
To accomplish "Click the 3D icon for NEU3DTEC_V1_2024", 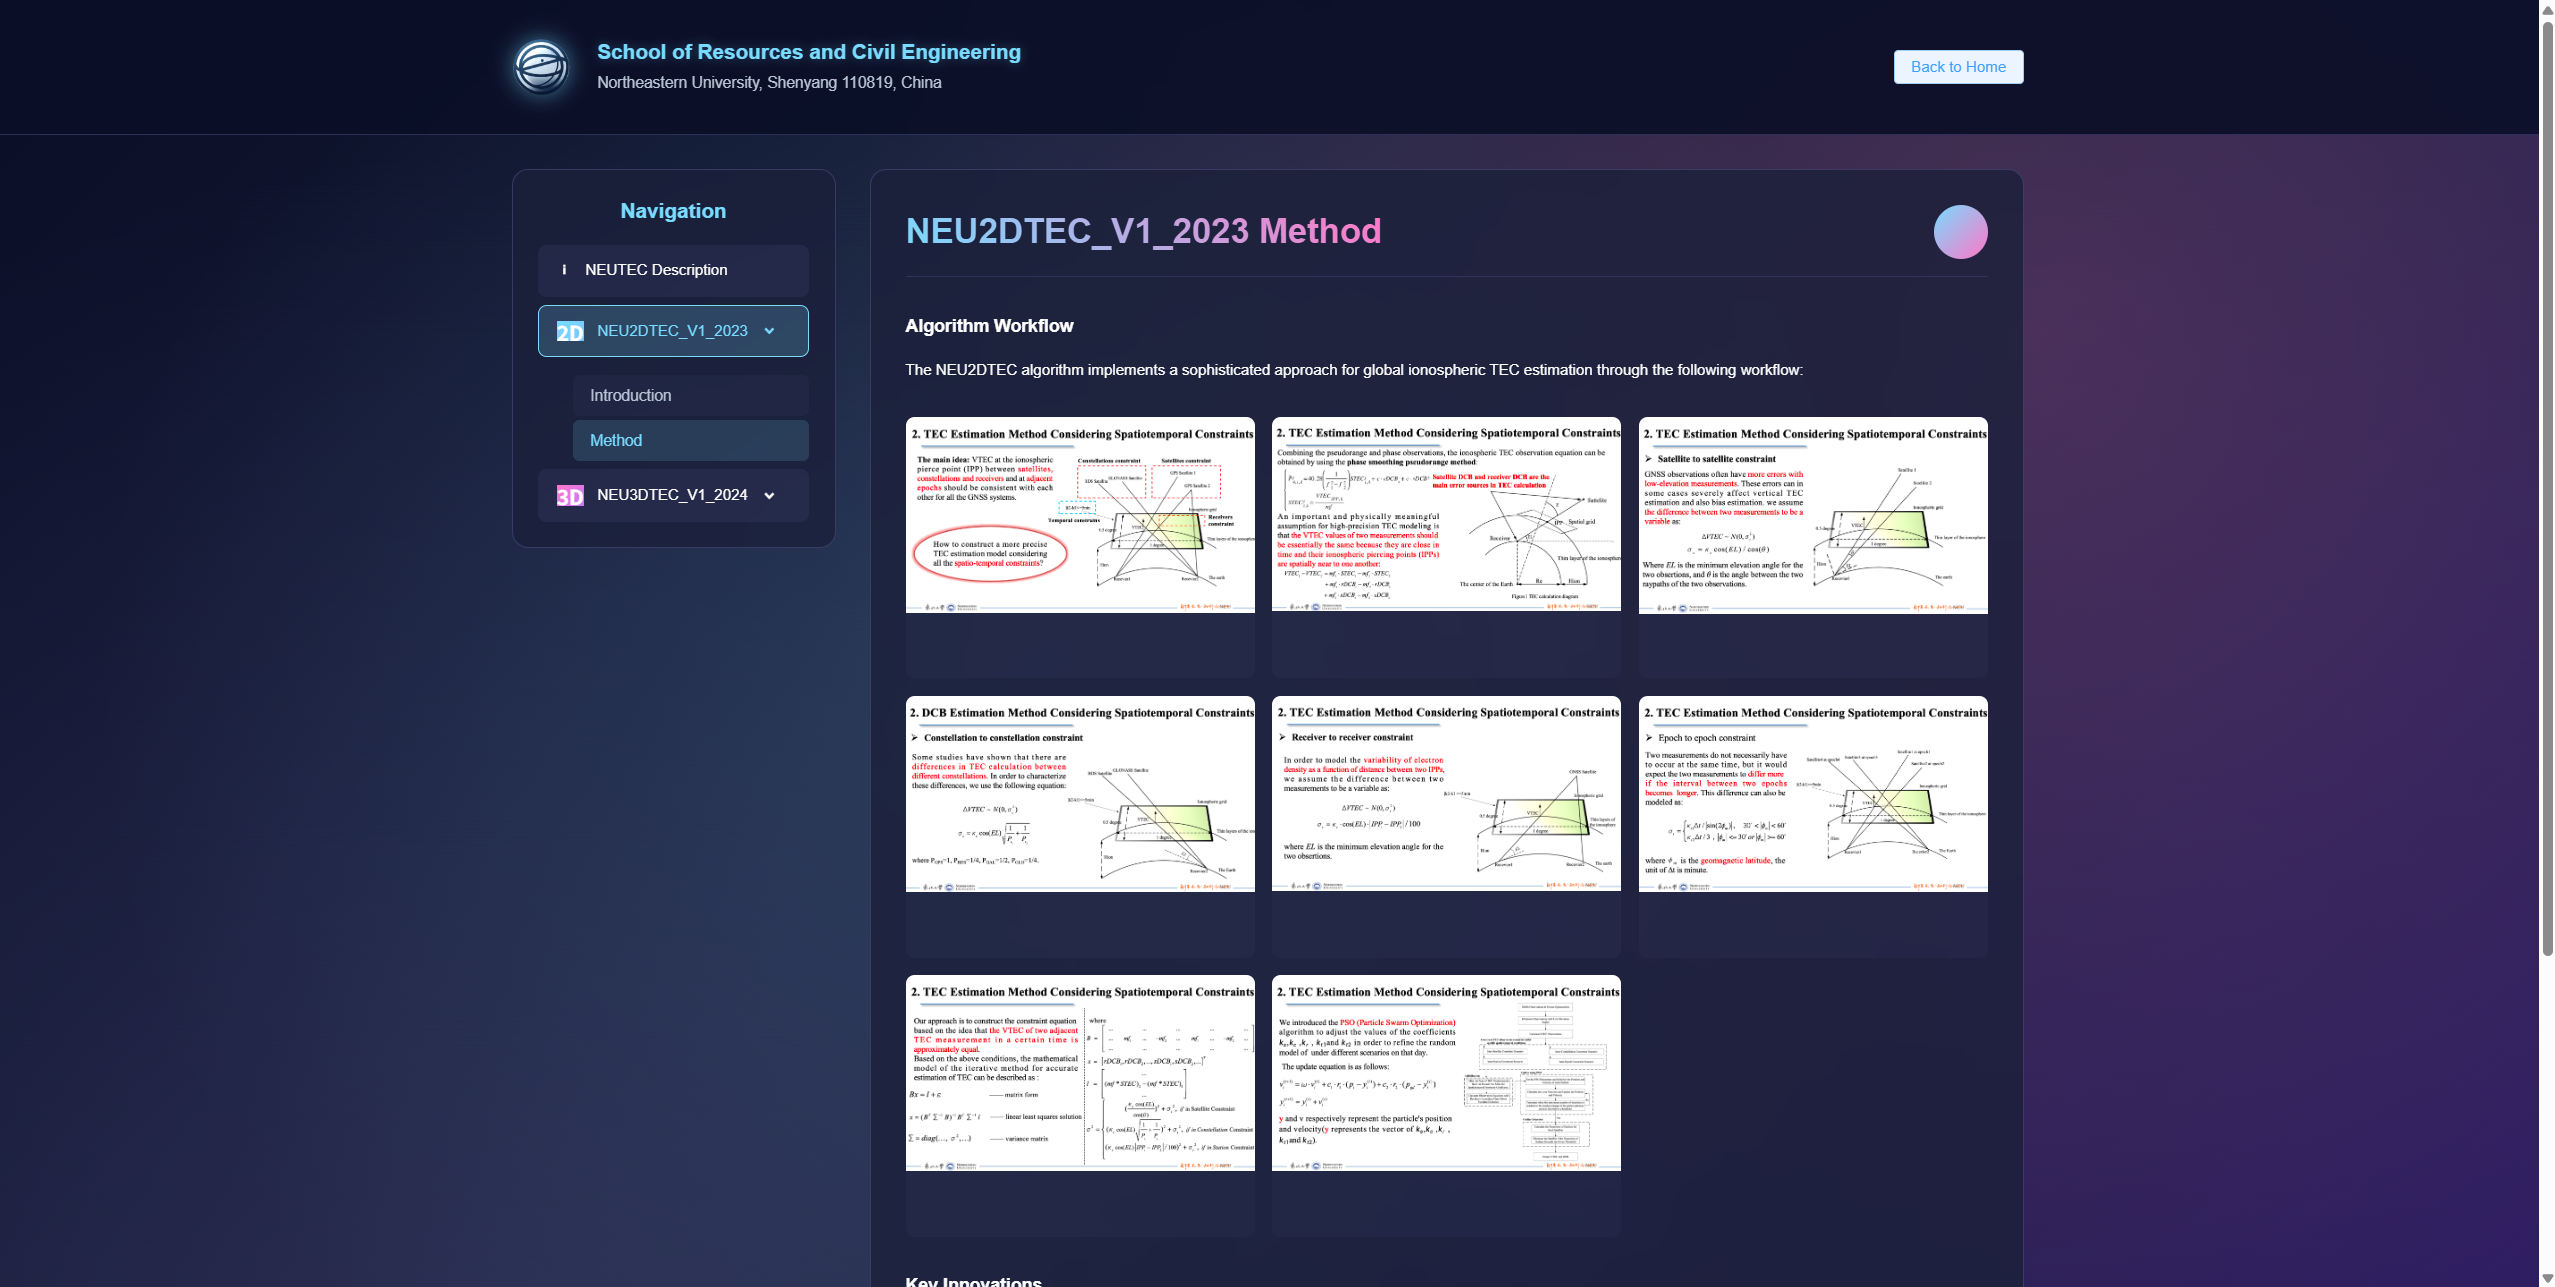I will pyautogui.click(x=570, y=496).
